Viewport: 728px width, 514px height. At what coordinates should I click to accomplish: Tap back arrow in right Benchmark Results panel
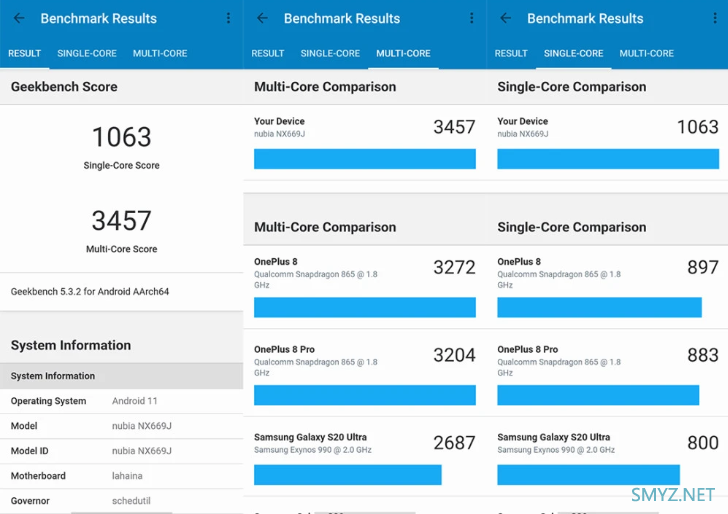pyautogui.click(x=506, y=18)
